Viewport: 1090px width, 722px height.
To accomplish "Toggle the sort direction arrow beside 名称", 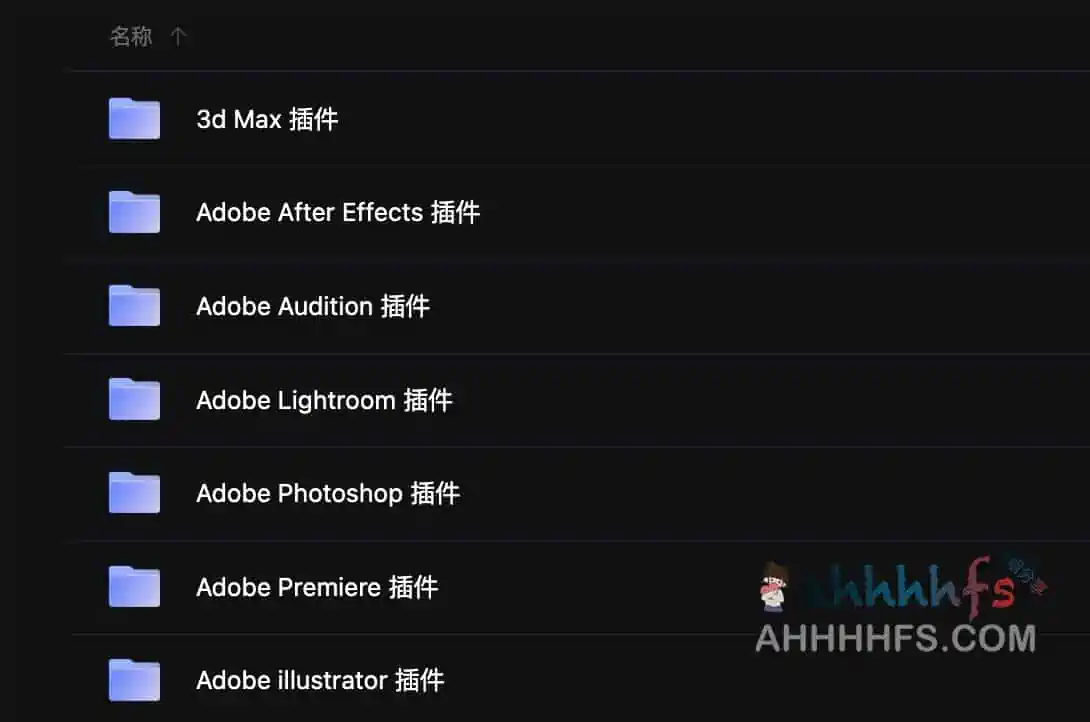I will coord(178,36).
